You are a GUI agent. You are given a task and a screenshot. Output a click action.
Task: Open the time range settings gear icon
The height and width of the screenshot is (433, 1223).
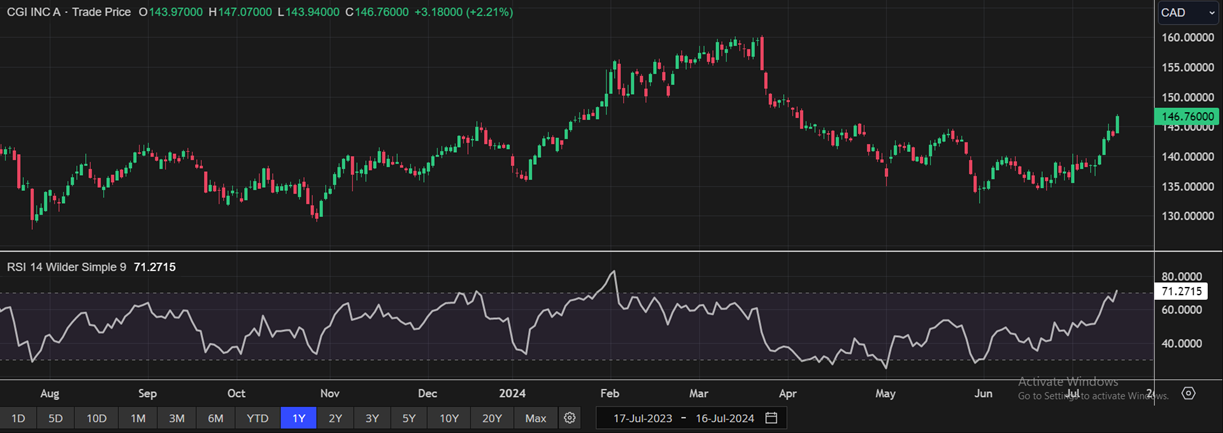click(570, 418)
